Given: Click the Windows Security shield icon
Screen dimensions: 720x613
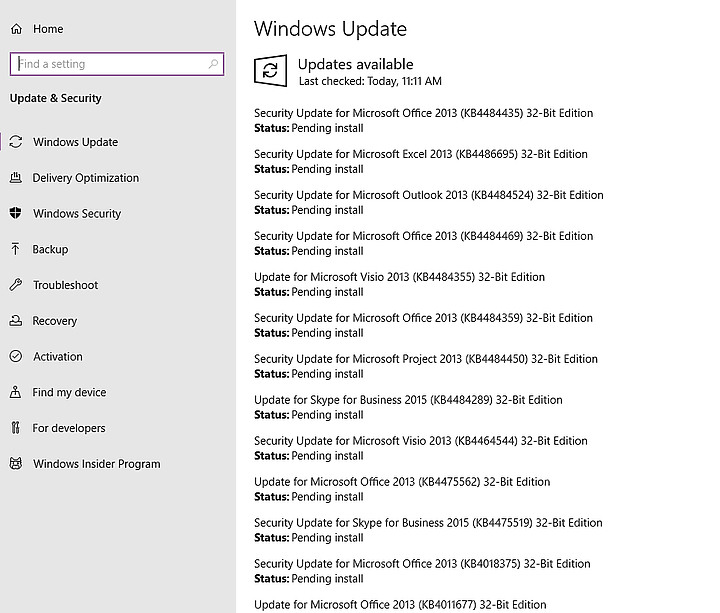Looking at the screenshot, I should 16,213.
